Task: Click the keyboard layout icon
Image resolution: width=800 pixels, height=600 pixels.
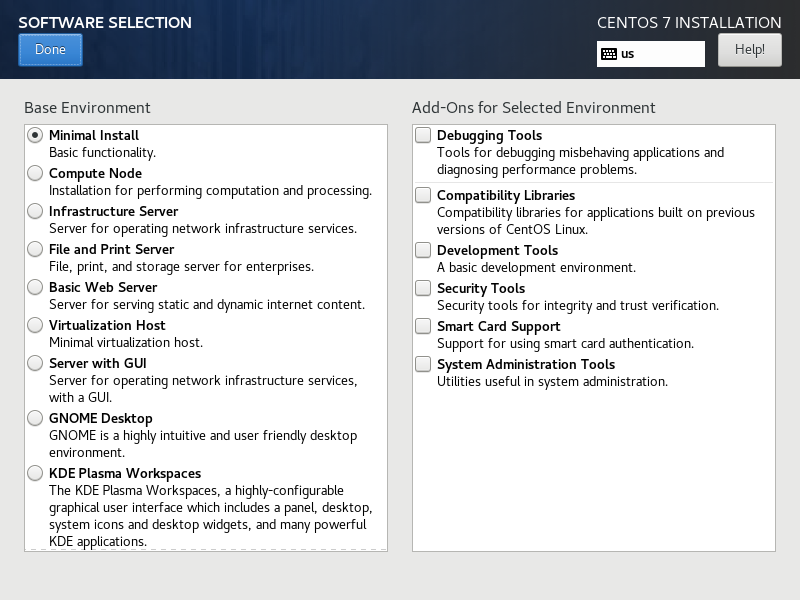Action: click(609, 54)
